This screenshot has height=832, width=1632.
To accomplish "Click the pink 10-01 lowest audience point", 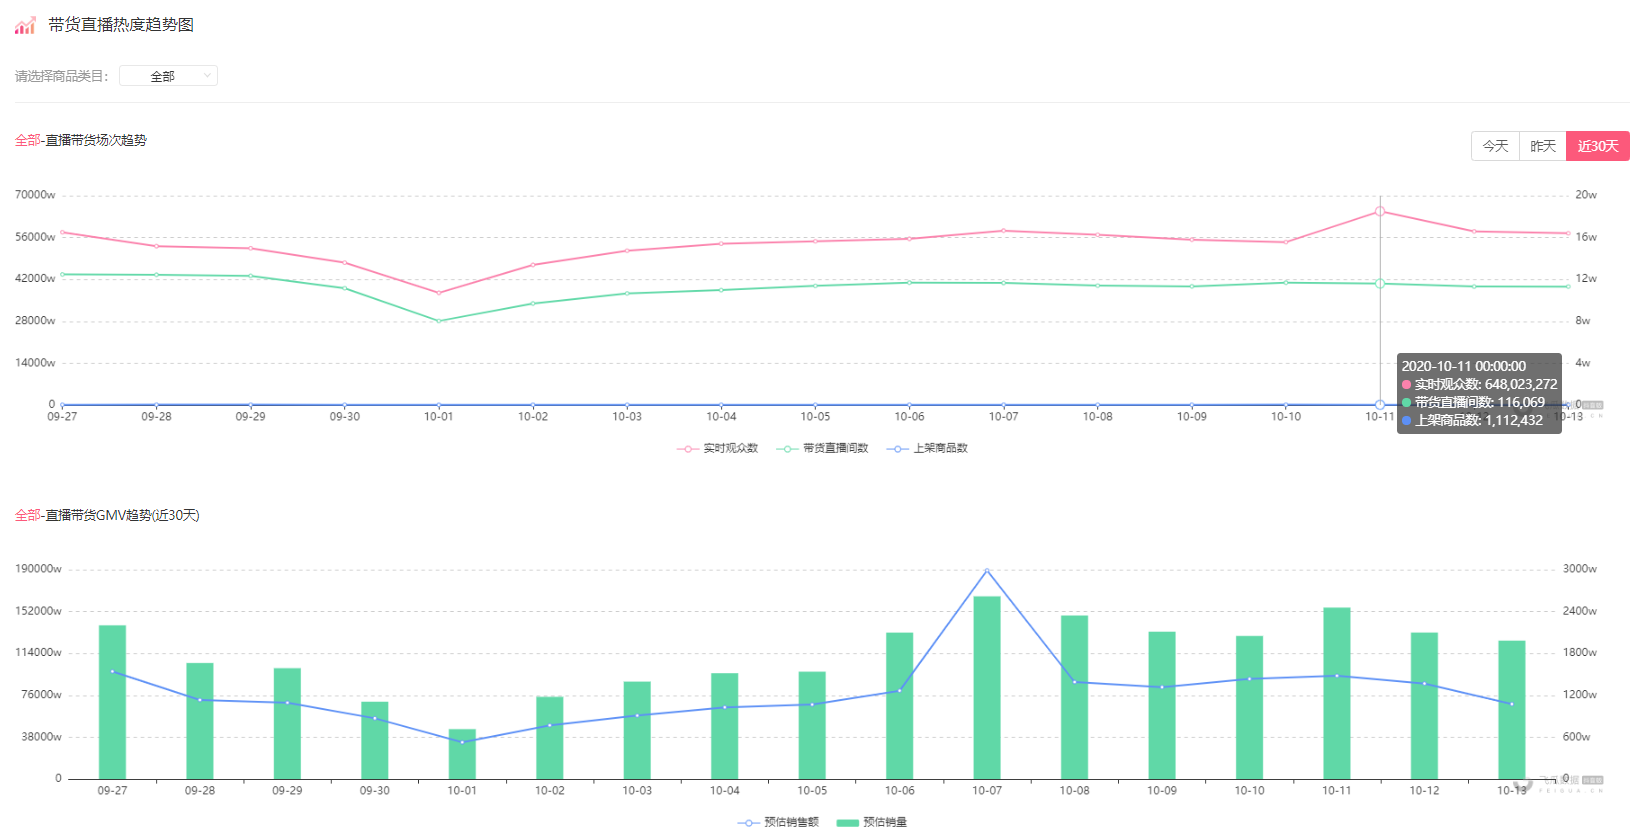I will tap(439, 293).
